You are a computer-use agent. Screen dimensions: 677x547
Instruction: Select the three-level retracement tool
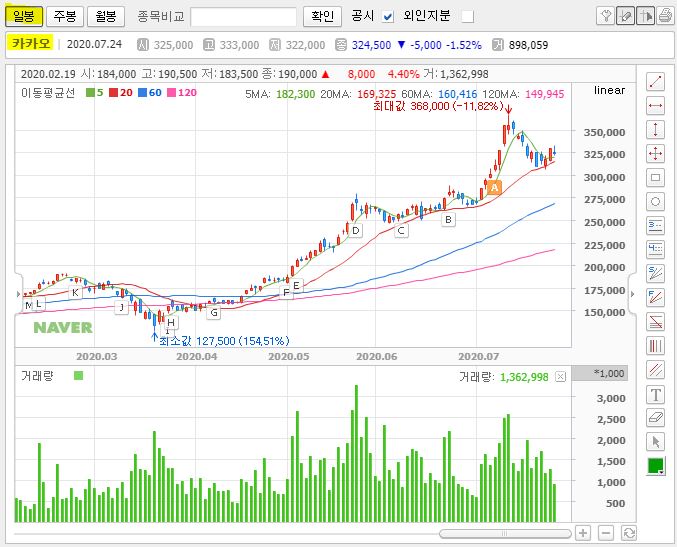click(x=655, y=225)
